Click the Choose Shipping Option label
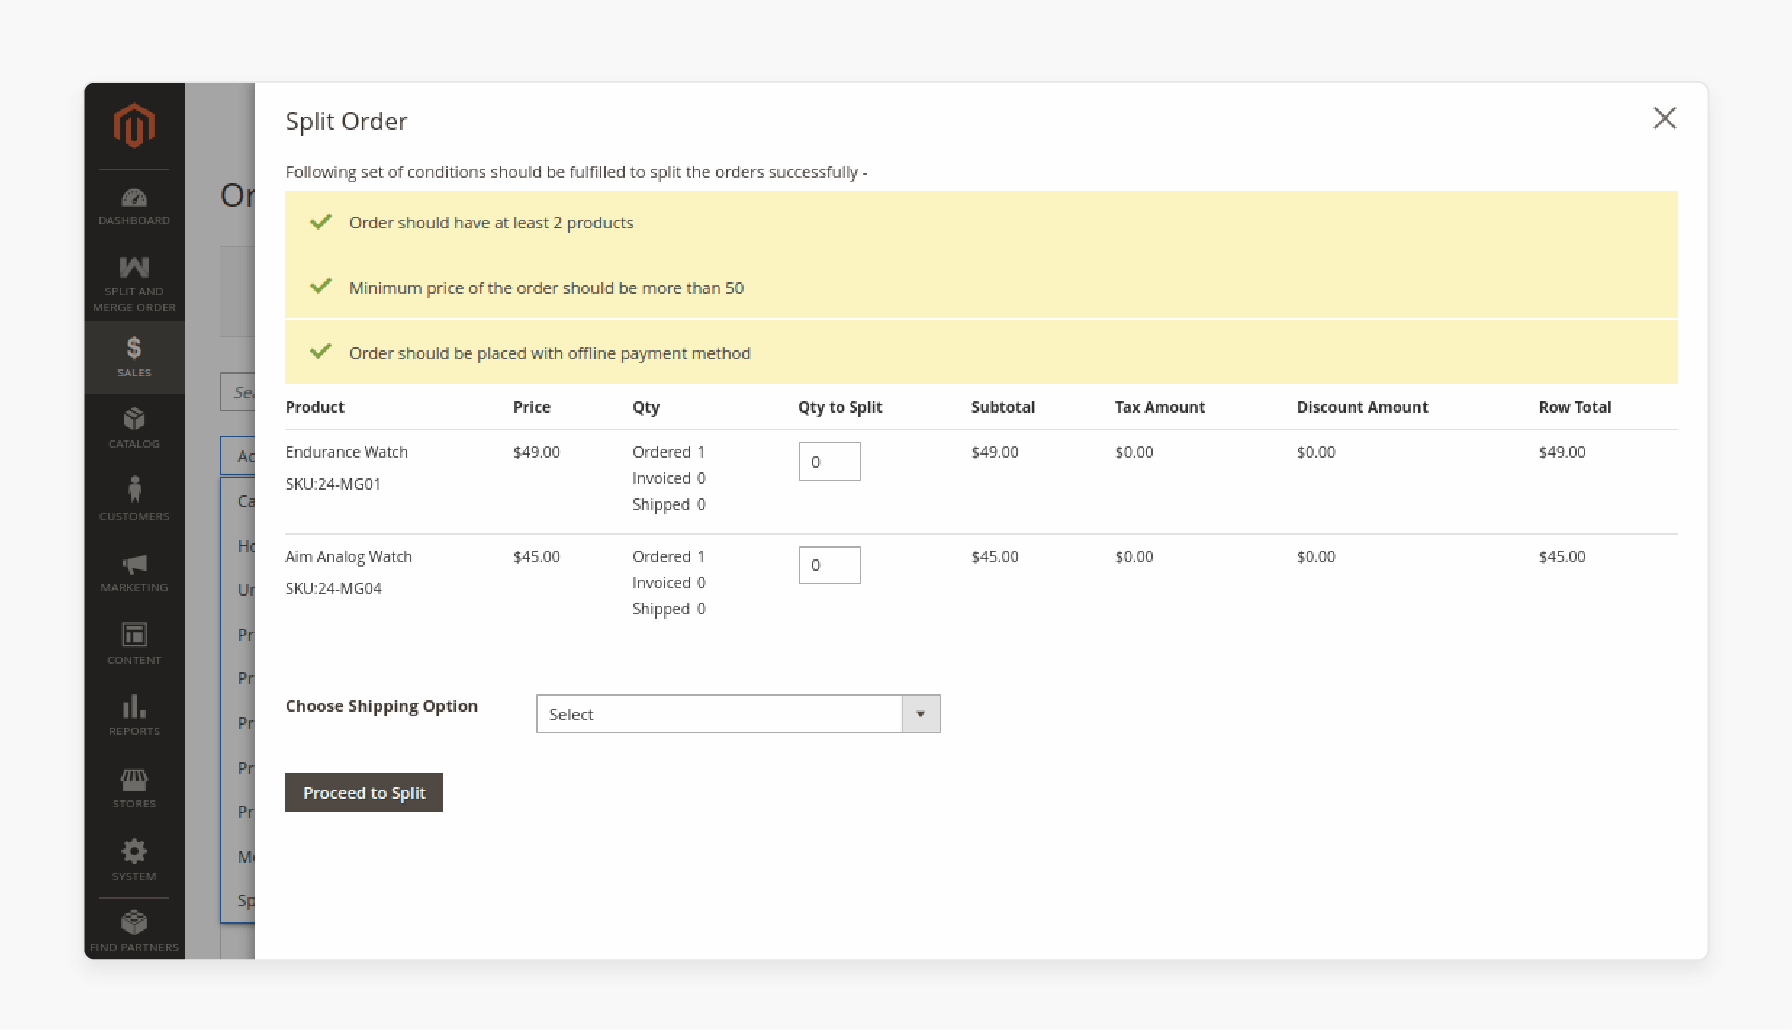Image resolution: width=1792 pixels, height=1030 pixels. click(x=382, y=706)
